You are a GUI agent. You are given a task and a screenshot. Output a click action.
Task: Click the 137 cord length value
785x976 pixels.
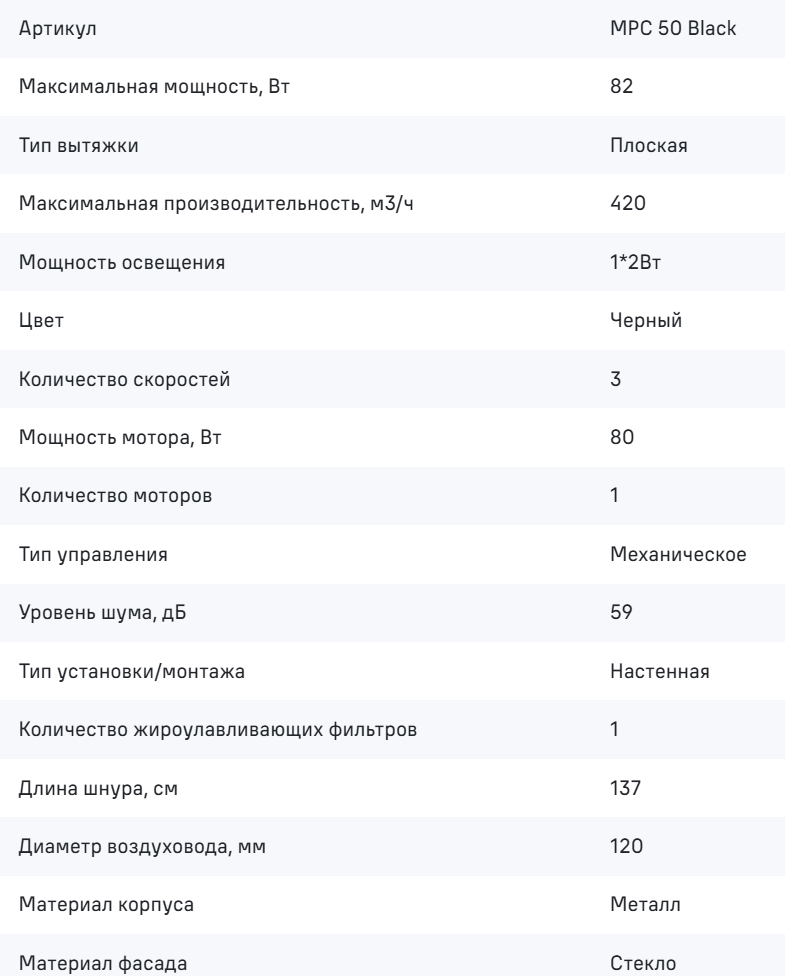point(626,788)
